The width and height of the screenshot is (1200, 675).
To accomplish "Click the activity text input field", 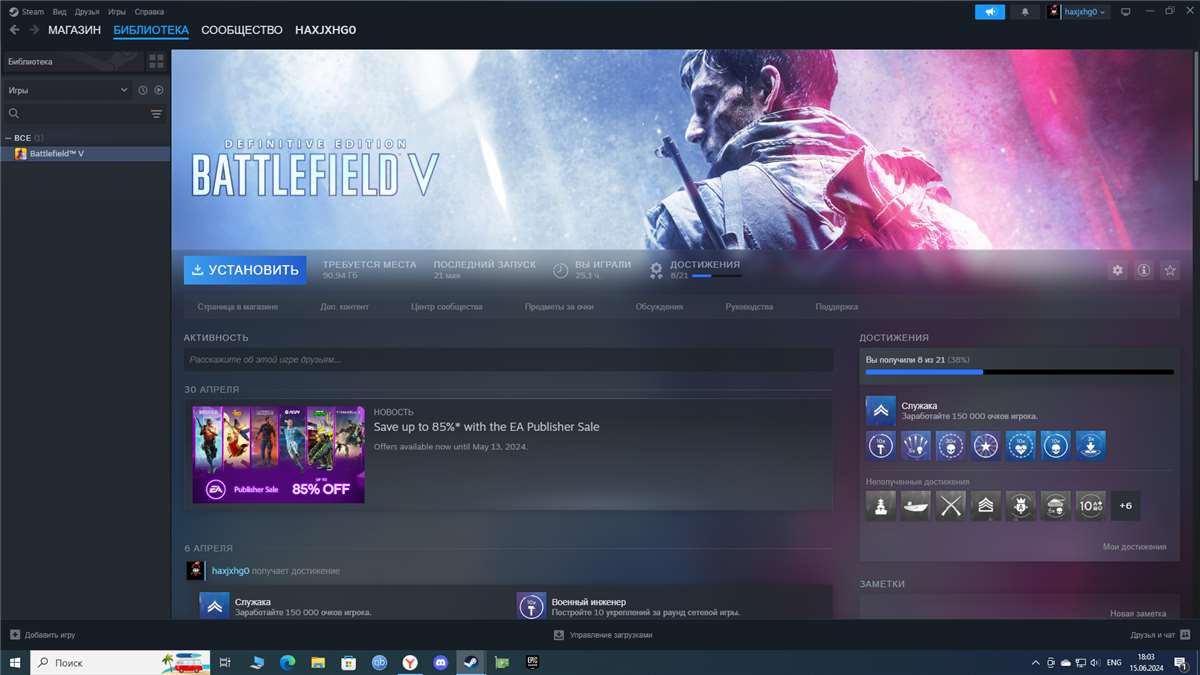I will point(508,359).
